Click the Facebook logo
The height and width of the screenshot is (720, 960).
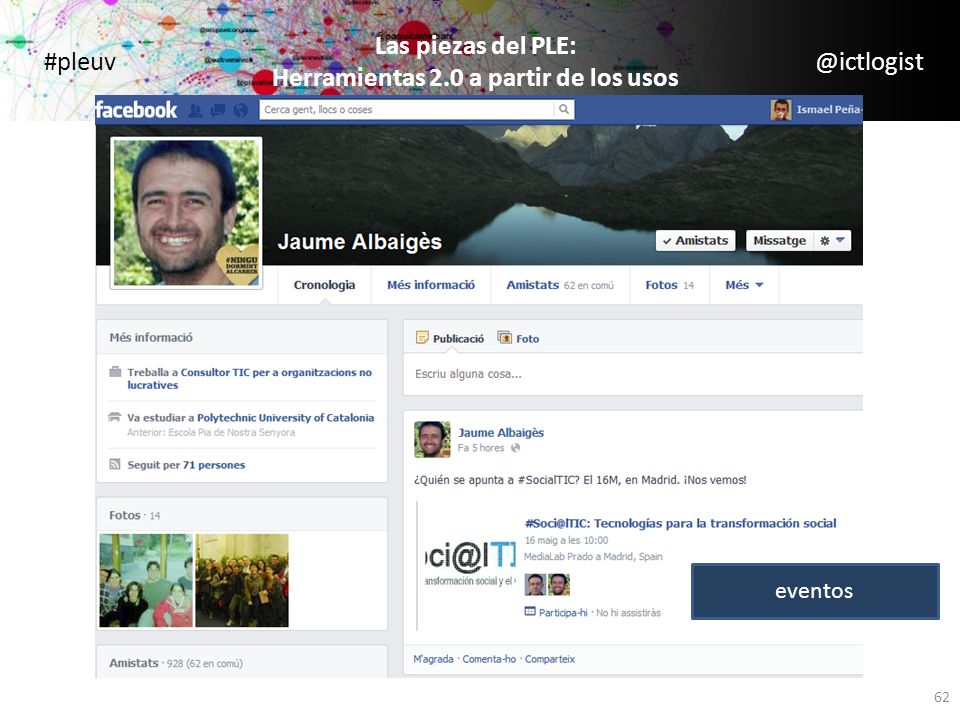tap(136, 110)
